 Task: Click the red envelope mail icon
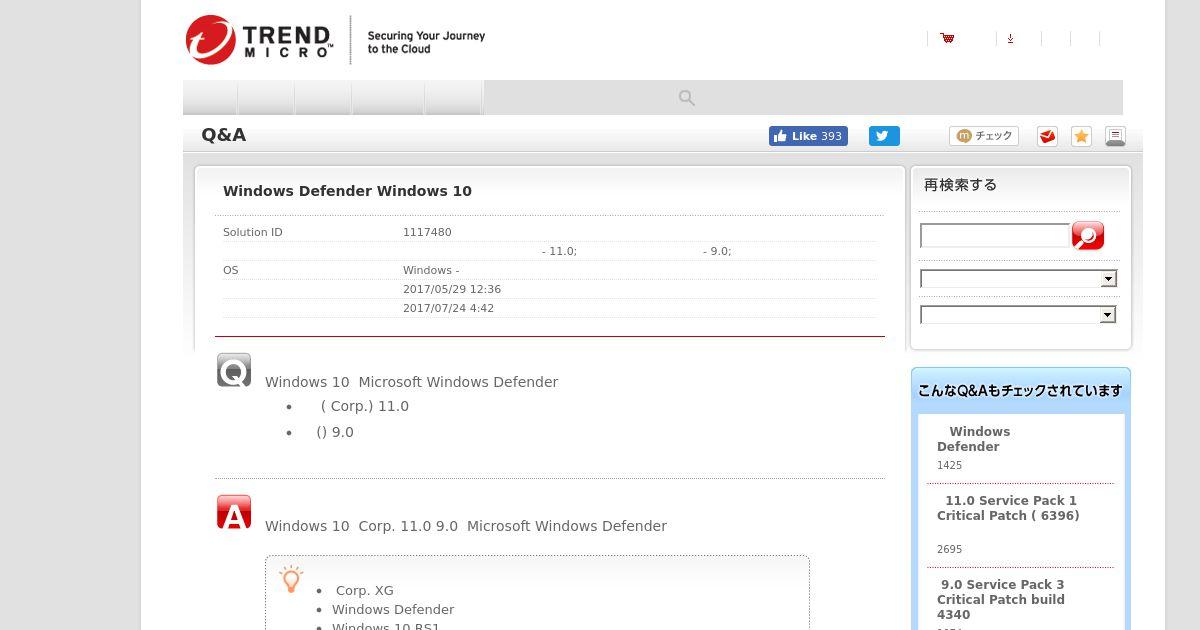[x=1047, y=136]
